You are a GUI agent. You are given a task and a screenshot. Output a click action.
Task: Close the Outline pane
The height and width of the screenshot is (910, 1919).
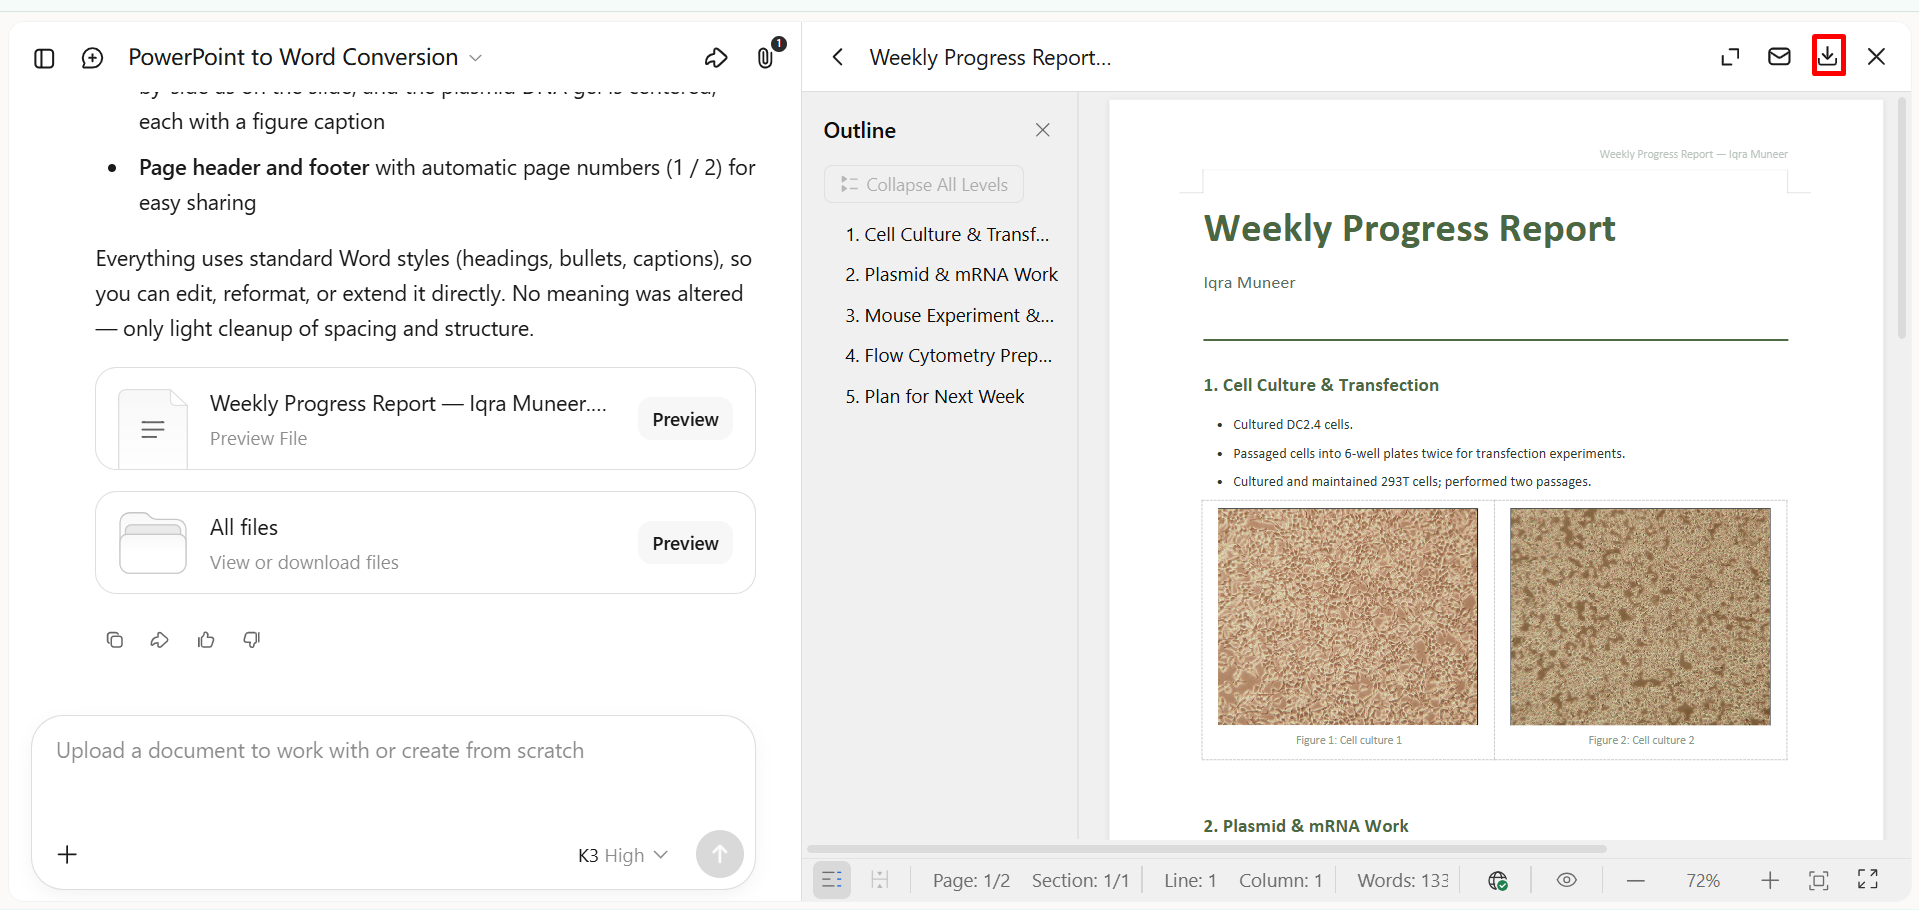1042,130
